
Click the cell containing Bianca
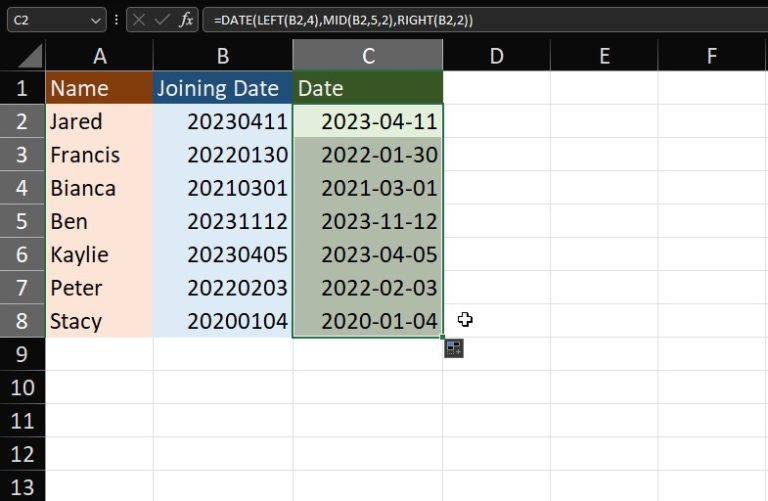99,188
